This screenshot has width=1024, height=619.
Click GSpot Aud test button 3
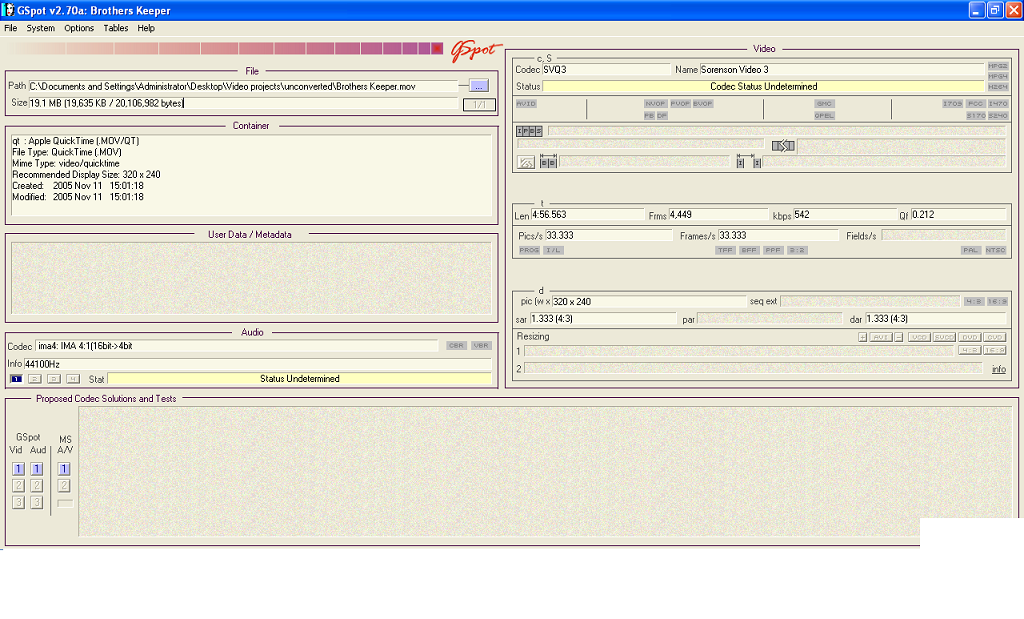[37, 502]
